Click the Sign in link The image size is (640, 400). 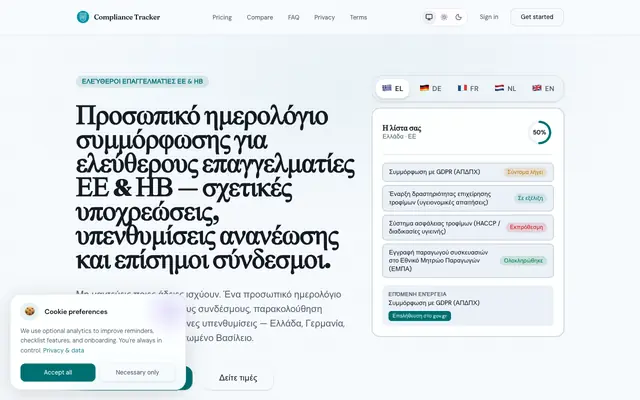coord(489,17)
